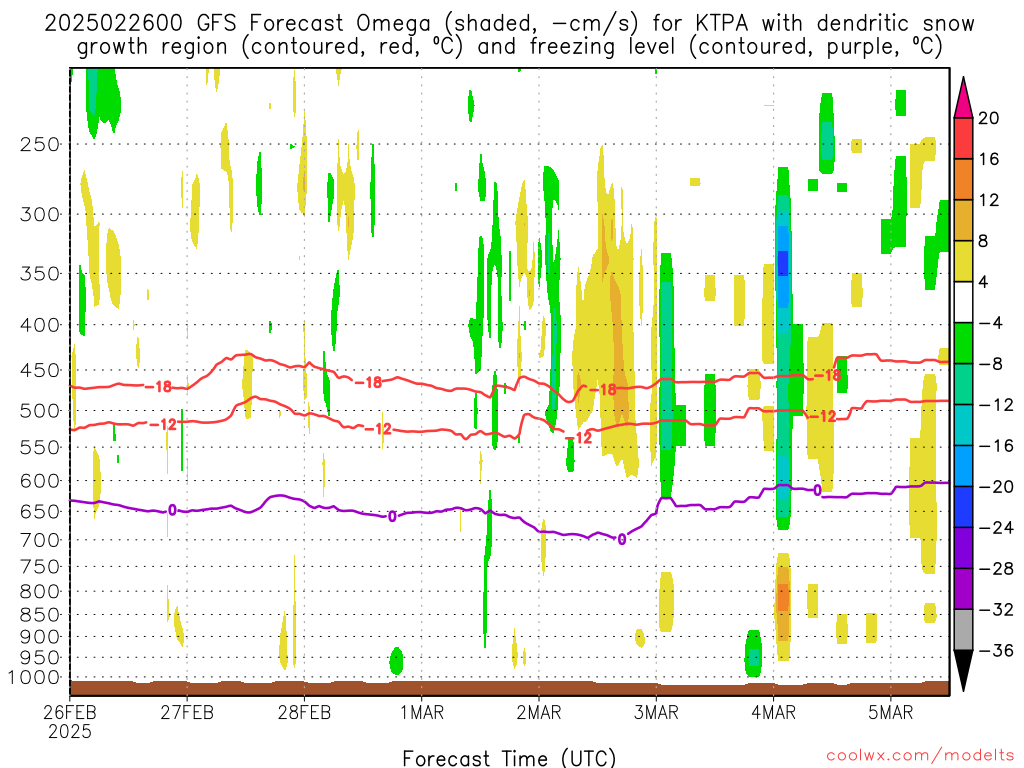Click the 700 pressure level label
The width and height of the screenshot is (1024, 768).
[x=40, y=540]
